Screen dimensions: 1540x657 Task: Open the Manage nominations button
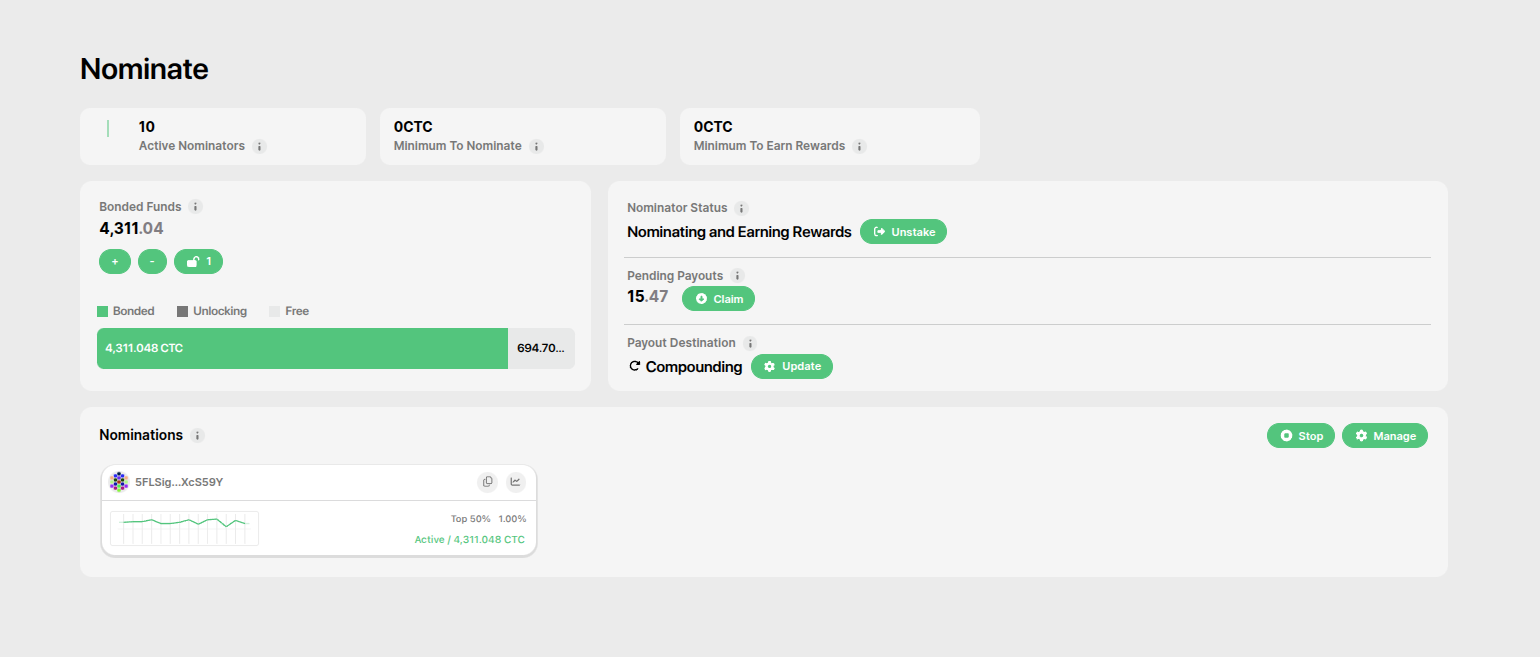click(x=1384, y=436)
